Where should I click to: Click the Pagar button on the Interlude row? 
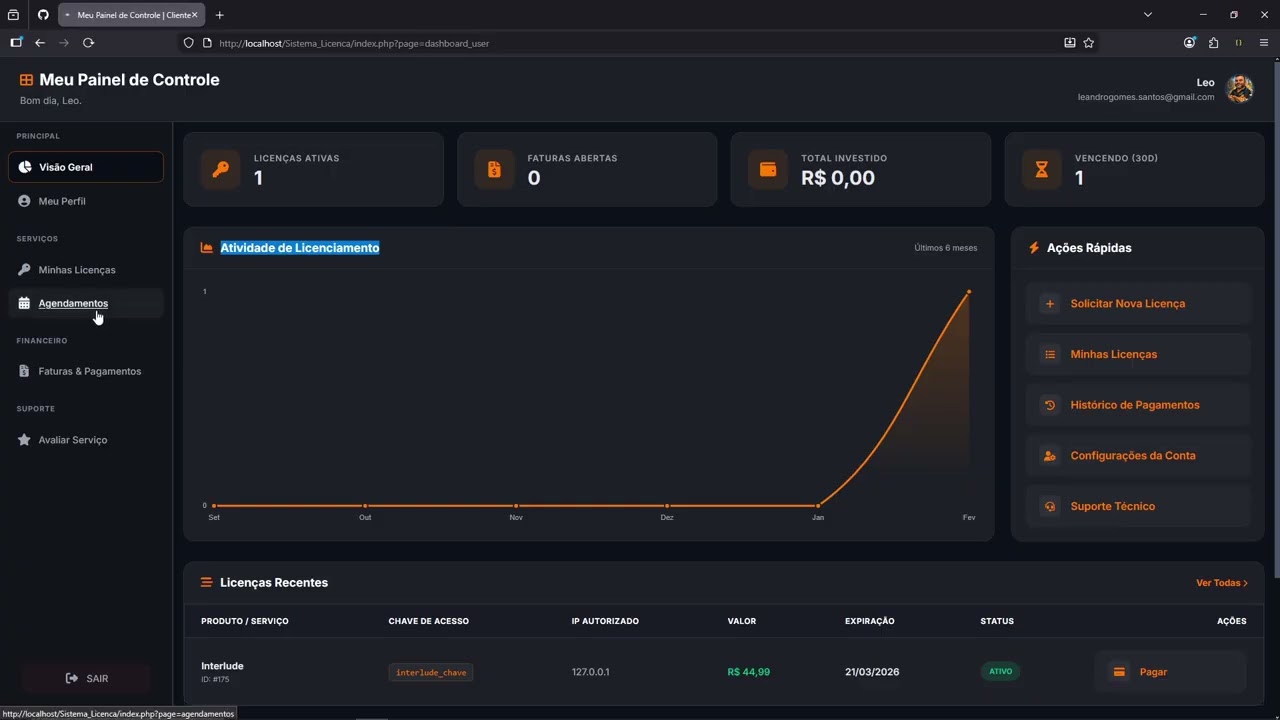[x=1170, y=672]
